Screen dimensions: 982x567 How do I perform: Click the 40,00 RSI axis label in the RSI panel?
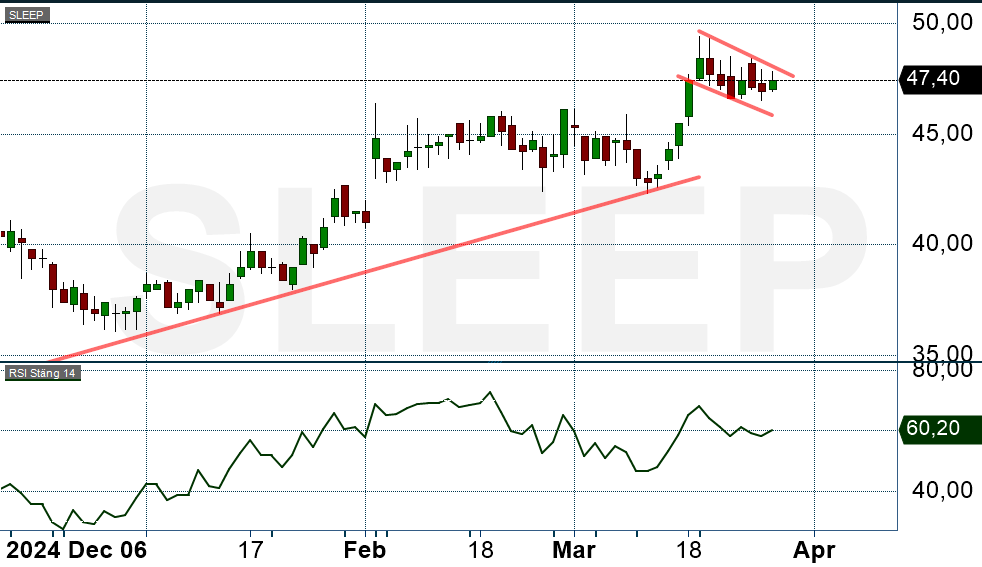click(942, 490)
